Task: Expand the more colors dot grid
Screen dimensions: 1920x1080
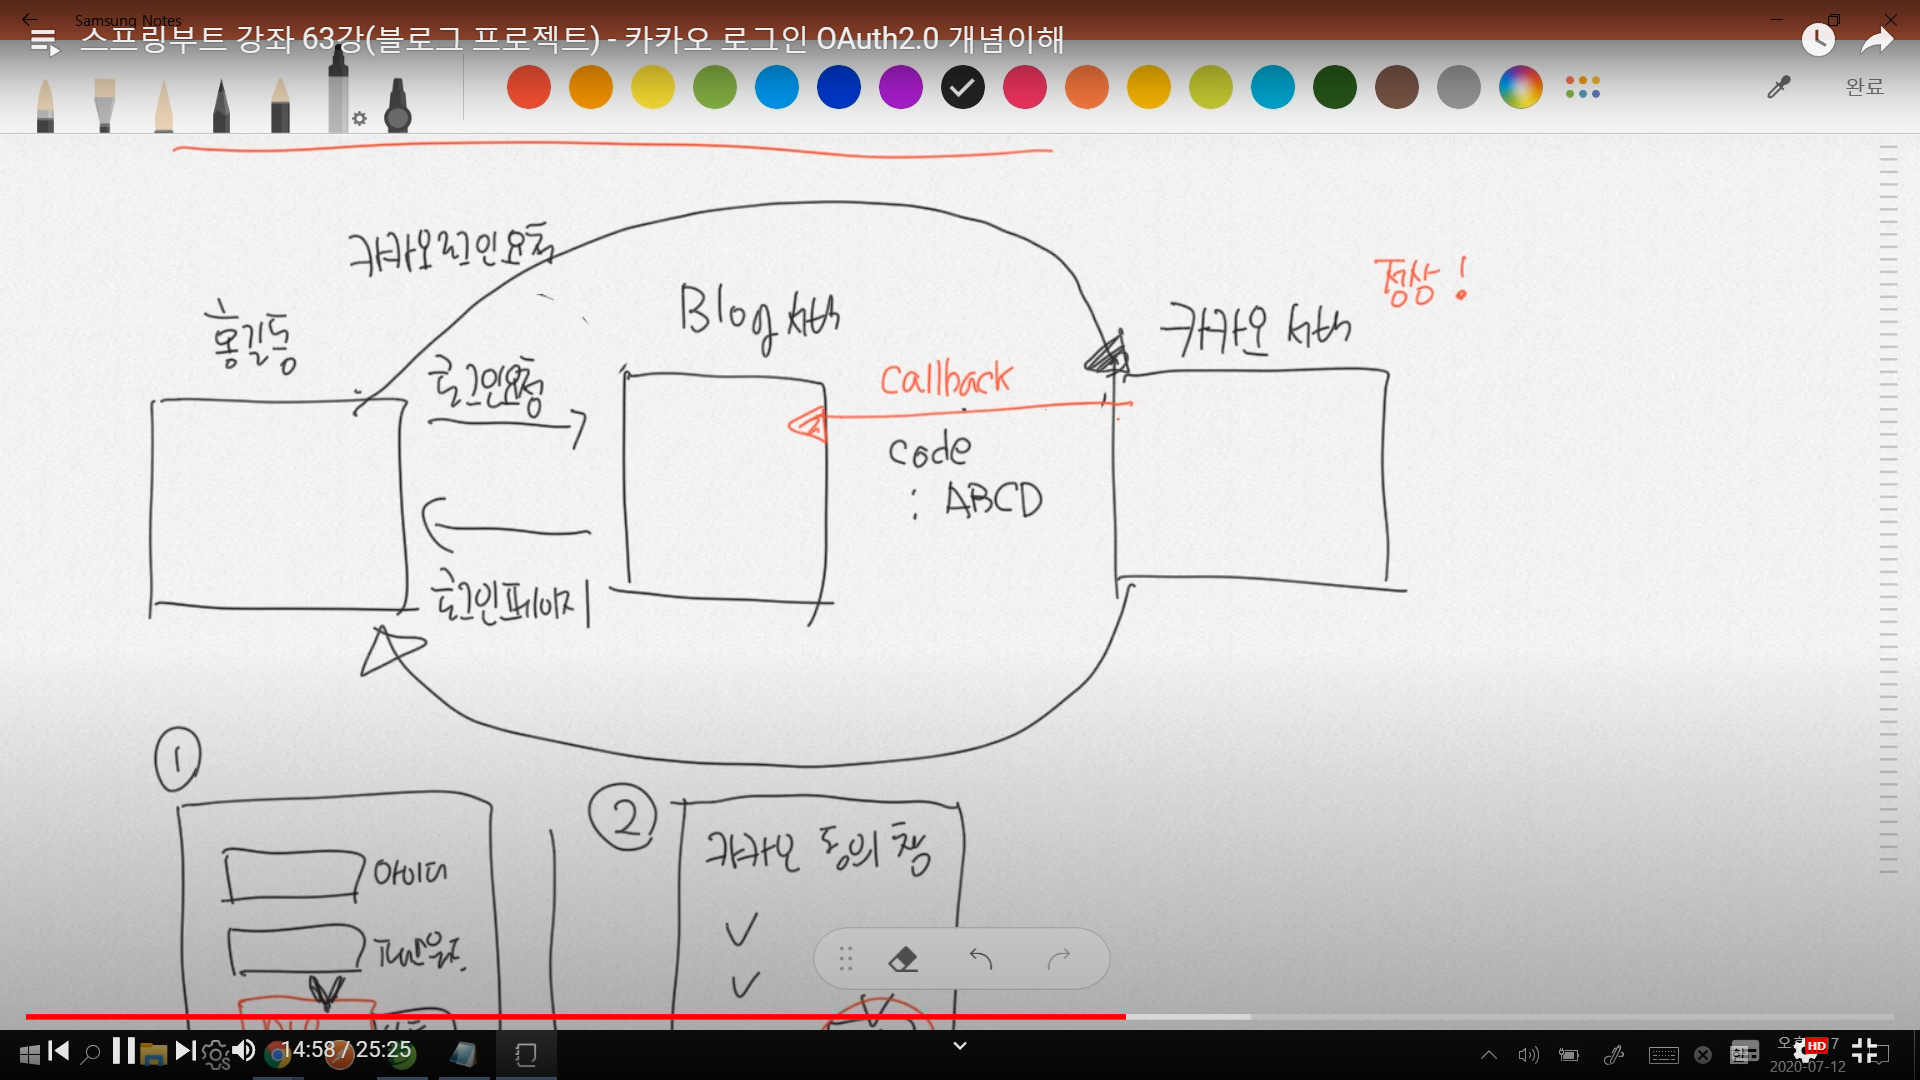Action: pos(1583,88)
